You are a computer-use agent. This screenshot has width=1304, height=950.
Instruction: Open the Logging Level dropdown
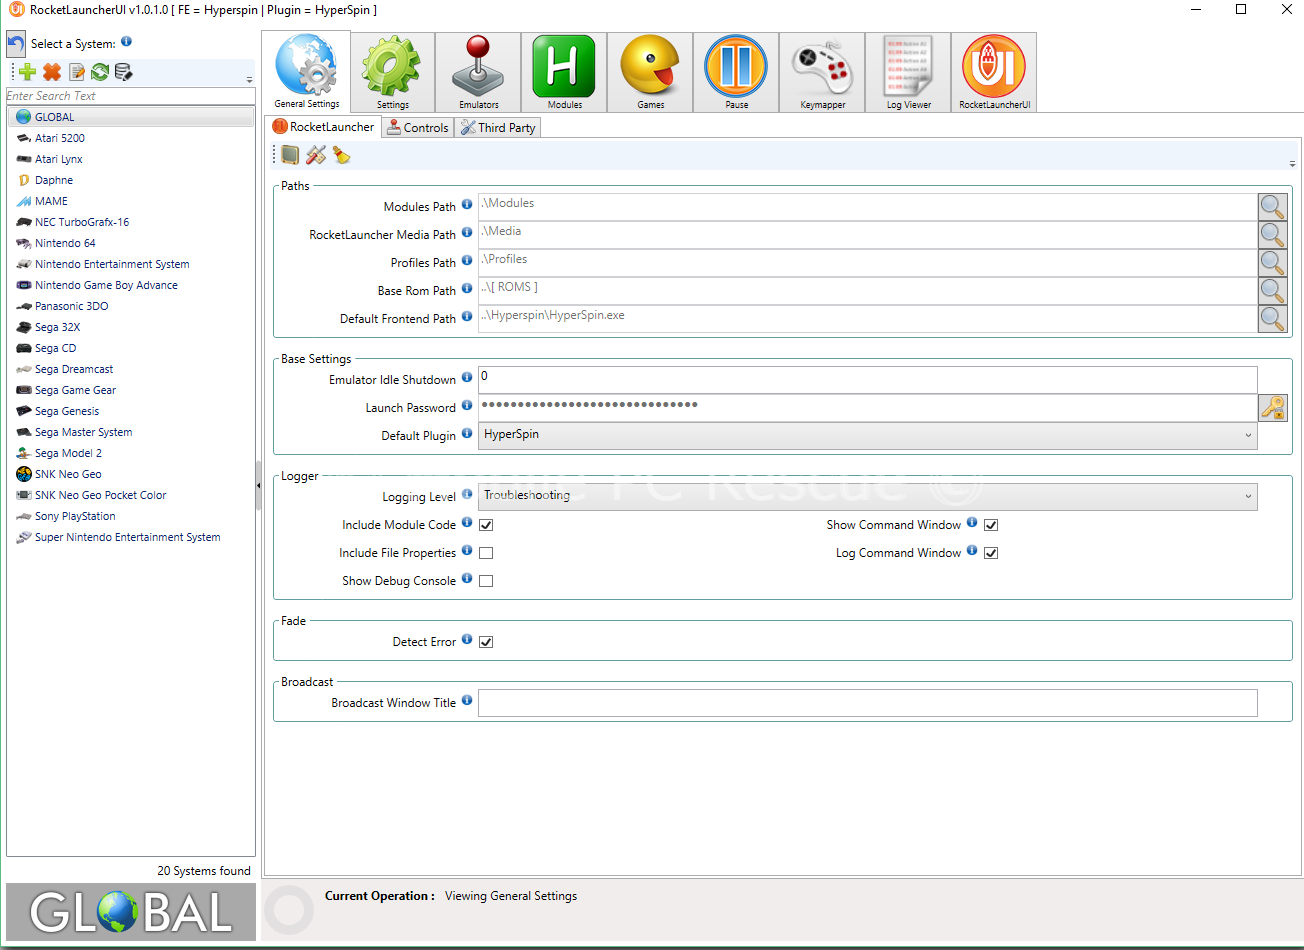867,496
